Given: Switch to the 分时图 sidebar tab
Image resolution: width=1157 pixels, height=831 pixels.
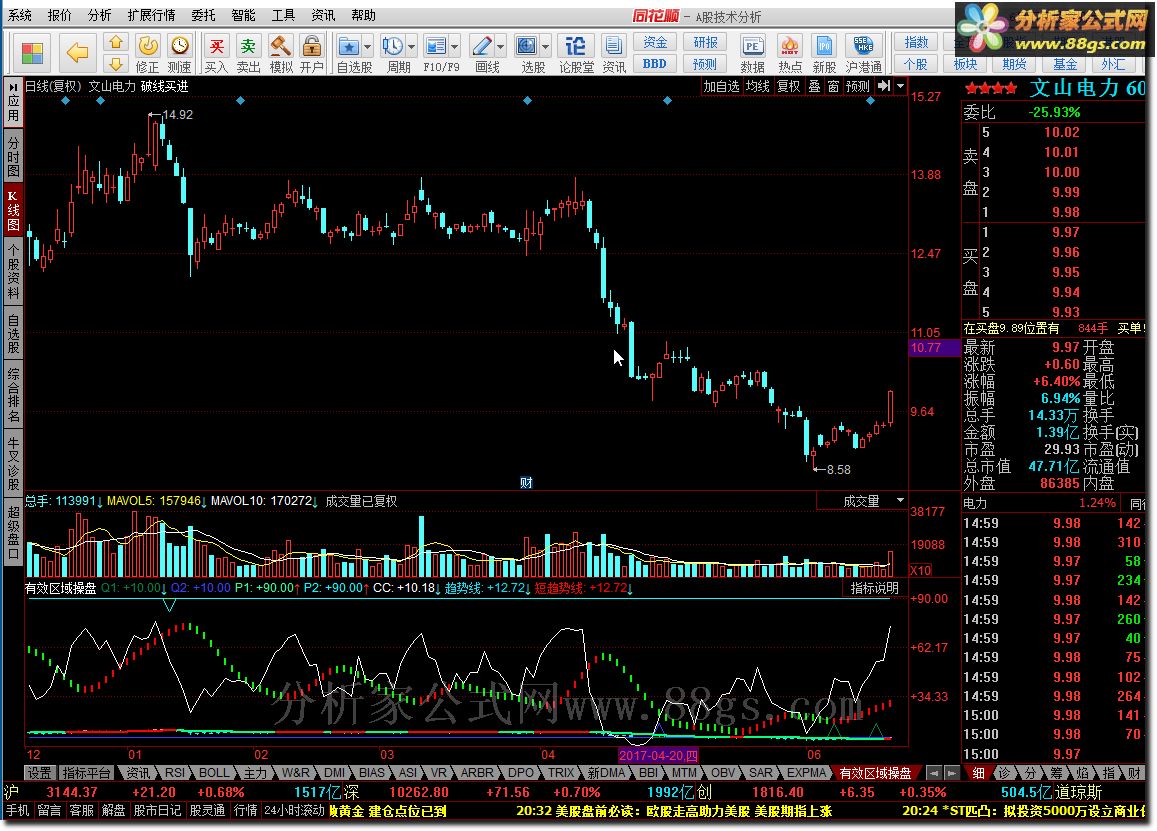Looking at the screenshot, I should (13, 154).
